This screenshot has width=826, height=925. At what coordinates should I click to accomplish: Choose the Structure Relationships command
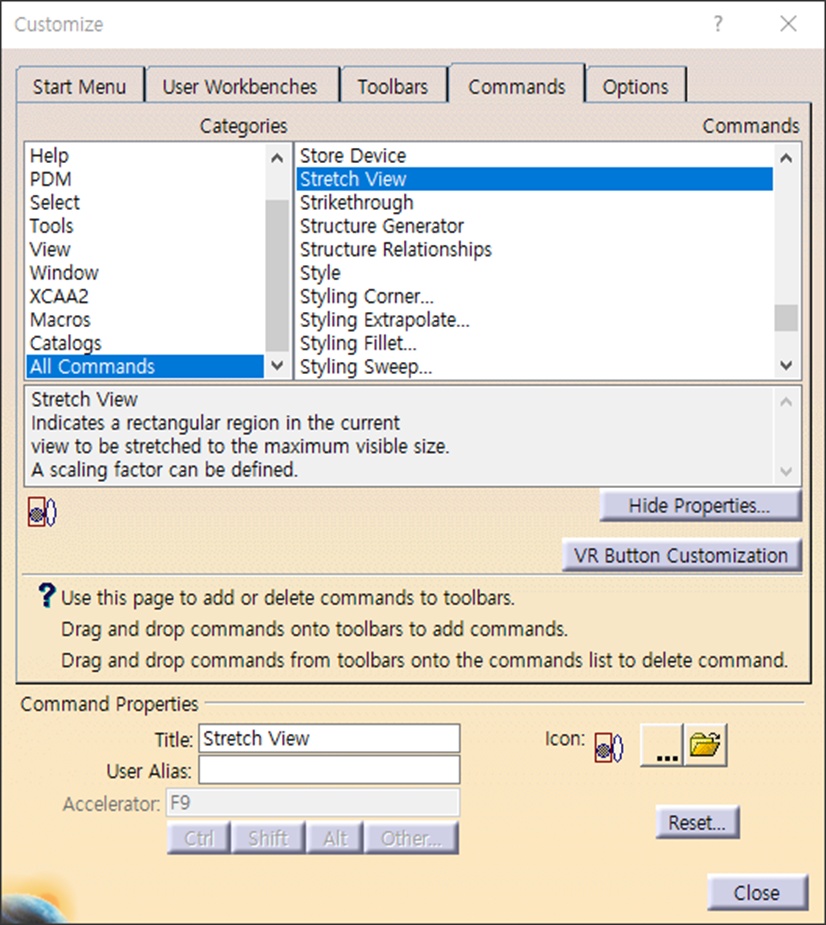pos(535,249)
